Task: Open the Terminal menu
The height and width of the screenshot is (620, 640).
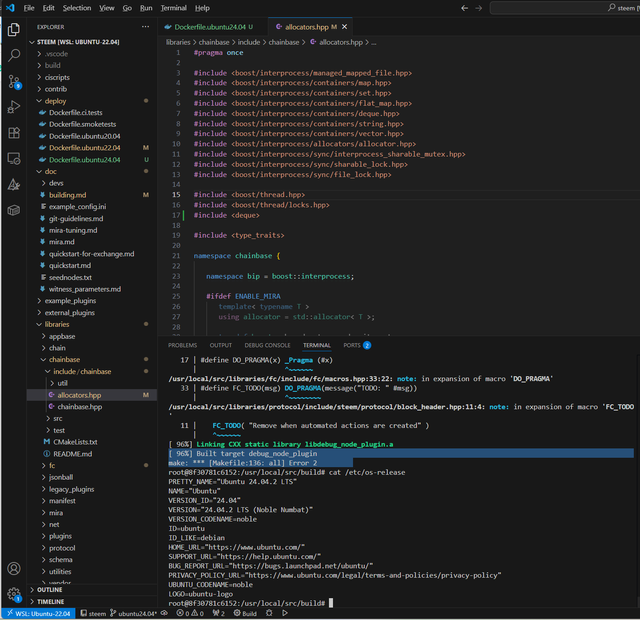Action: point(173,8)
